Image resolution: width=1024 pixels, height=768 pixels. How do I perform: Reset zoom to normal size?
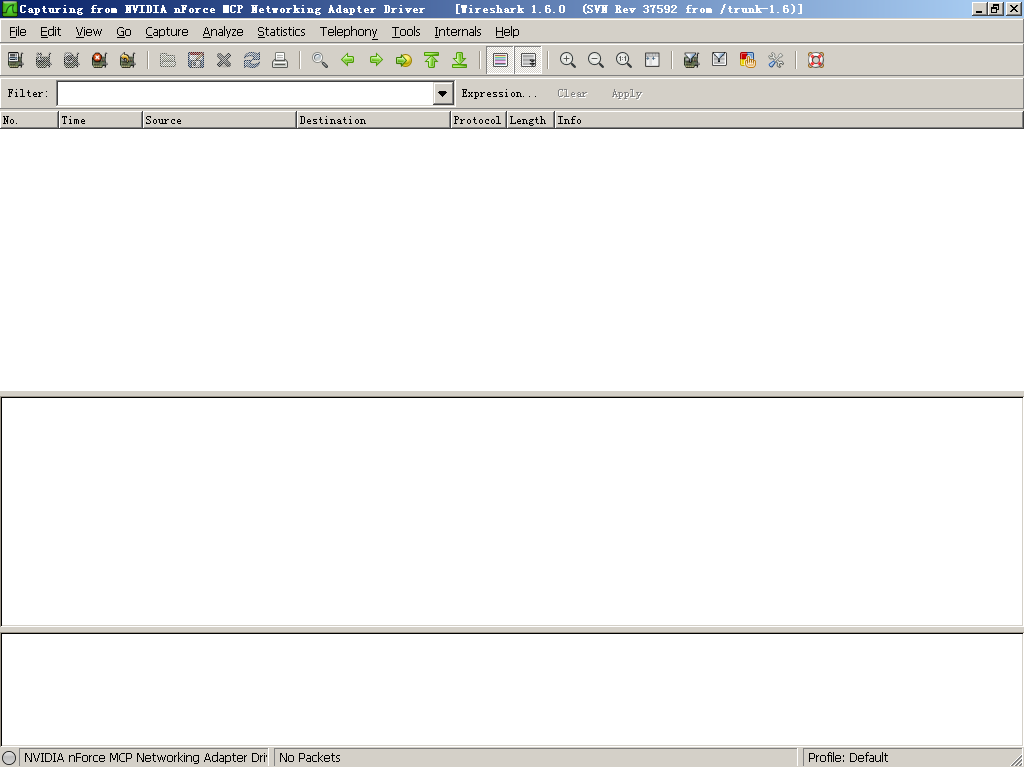624,60
